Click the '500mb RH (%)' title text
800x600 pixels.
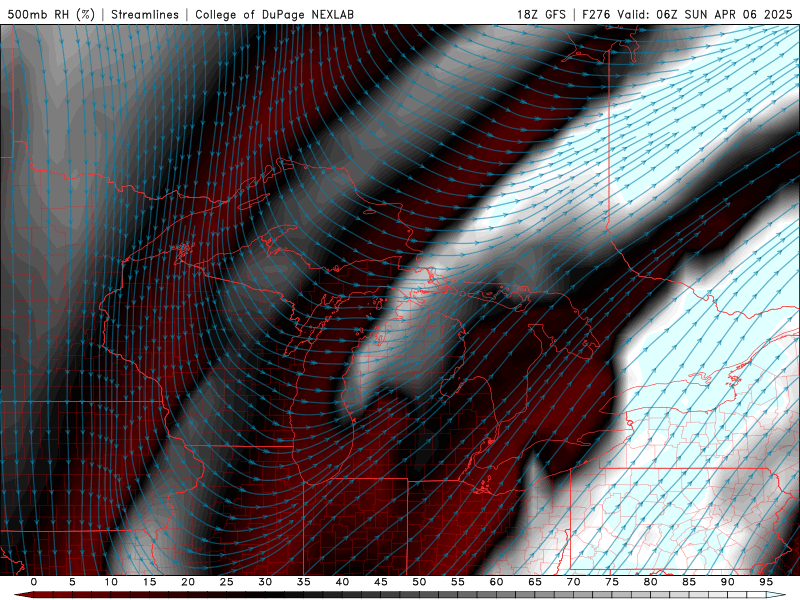[x=51, y=14]
